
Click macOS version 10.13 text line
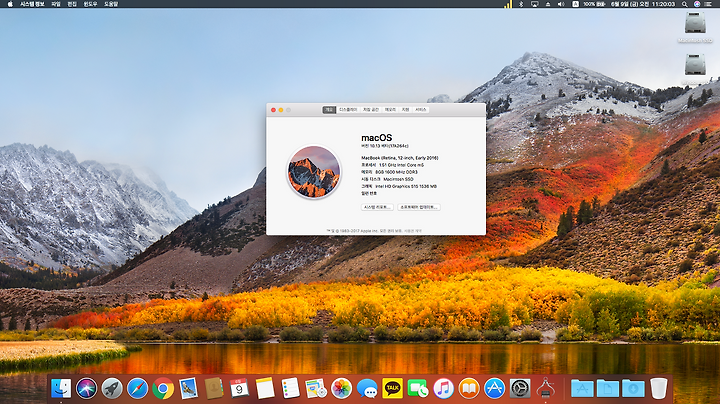pos(385,146)
